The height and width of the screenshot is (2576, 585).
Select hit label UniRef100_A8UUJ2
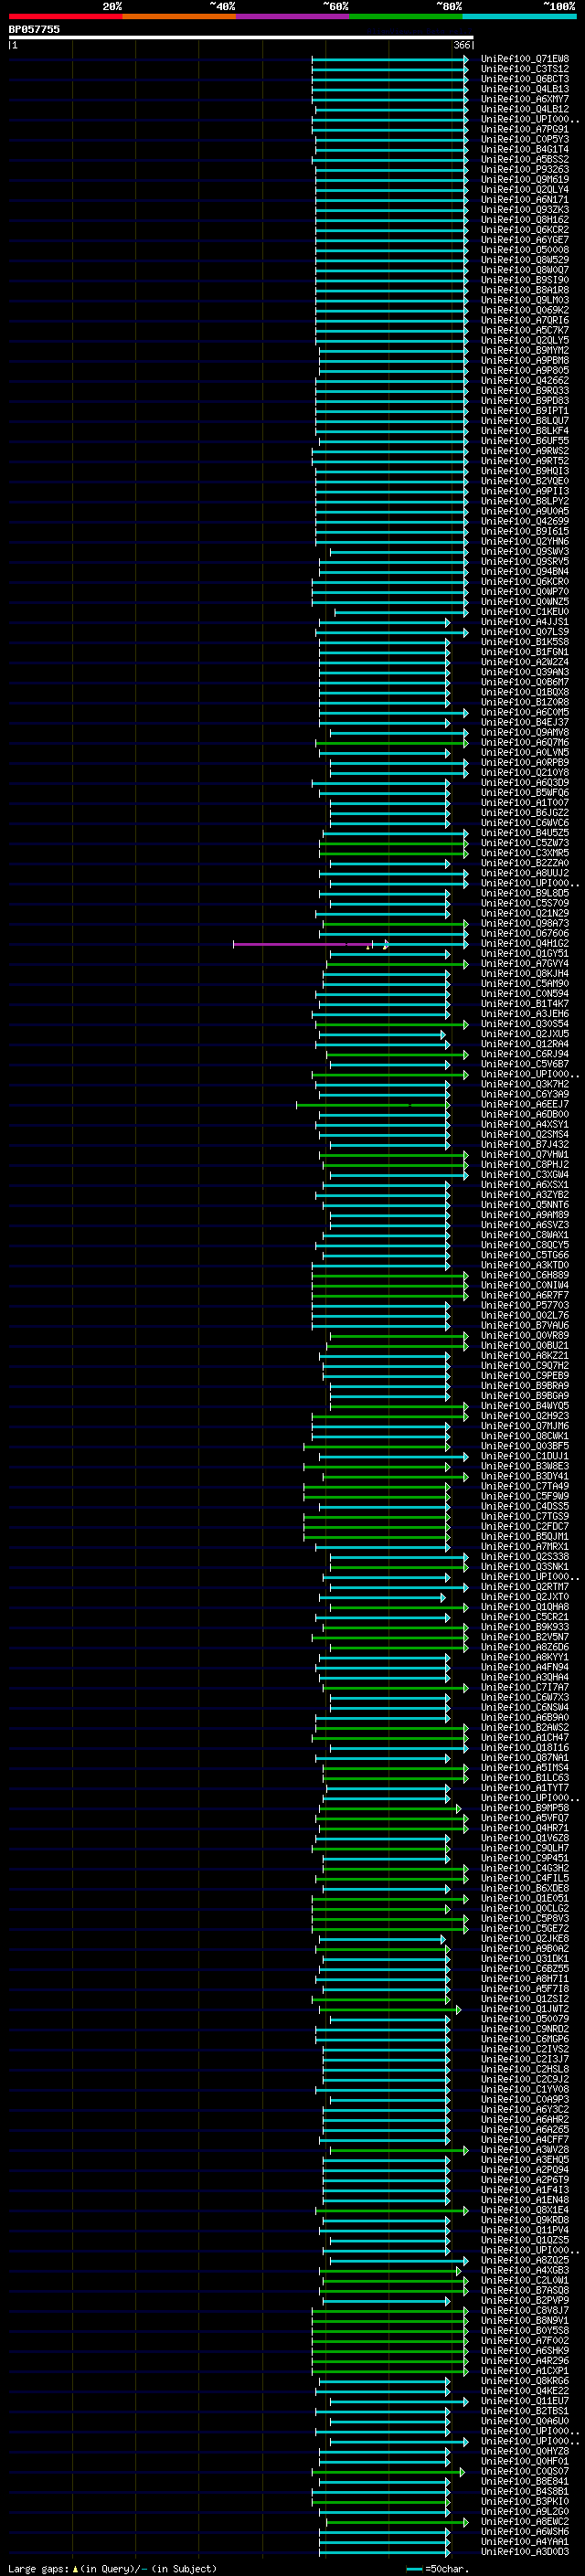coord(525,873)
